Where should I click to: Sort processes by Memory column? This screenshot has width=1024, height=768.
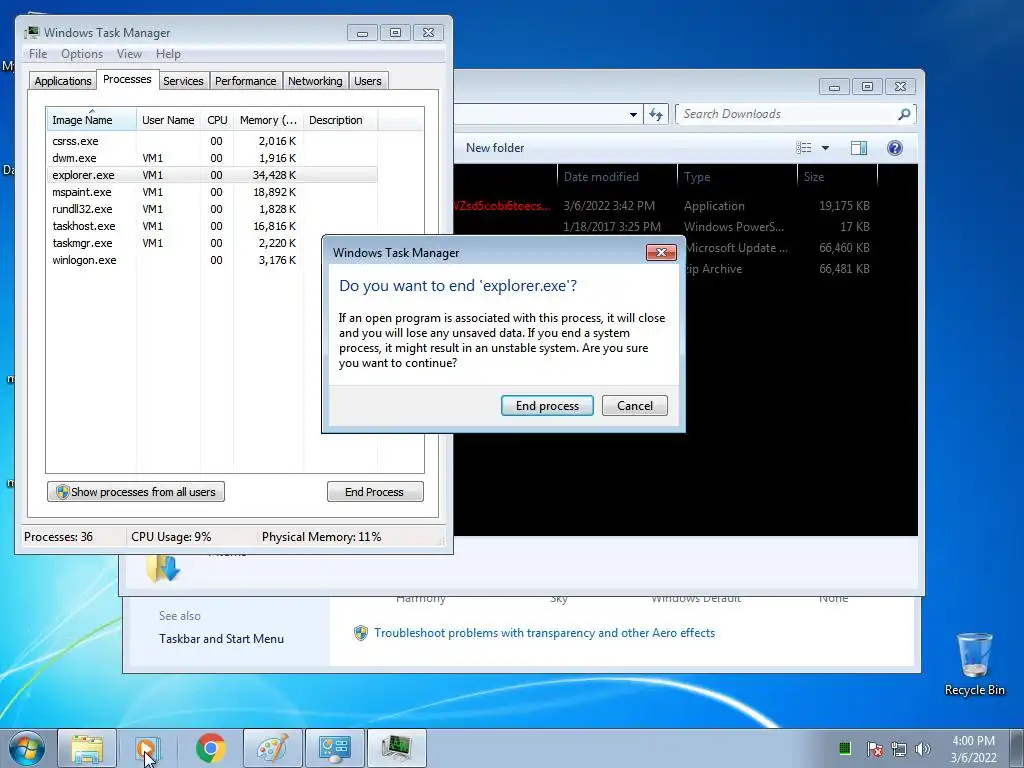point(268,120)
